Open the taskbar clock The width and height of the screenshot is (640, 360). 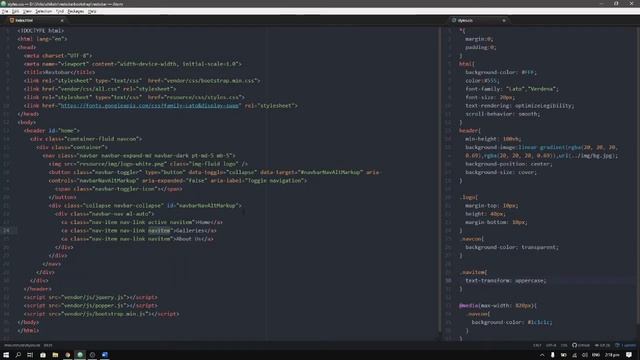(x=612, y=355)
